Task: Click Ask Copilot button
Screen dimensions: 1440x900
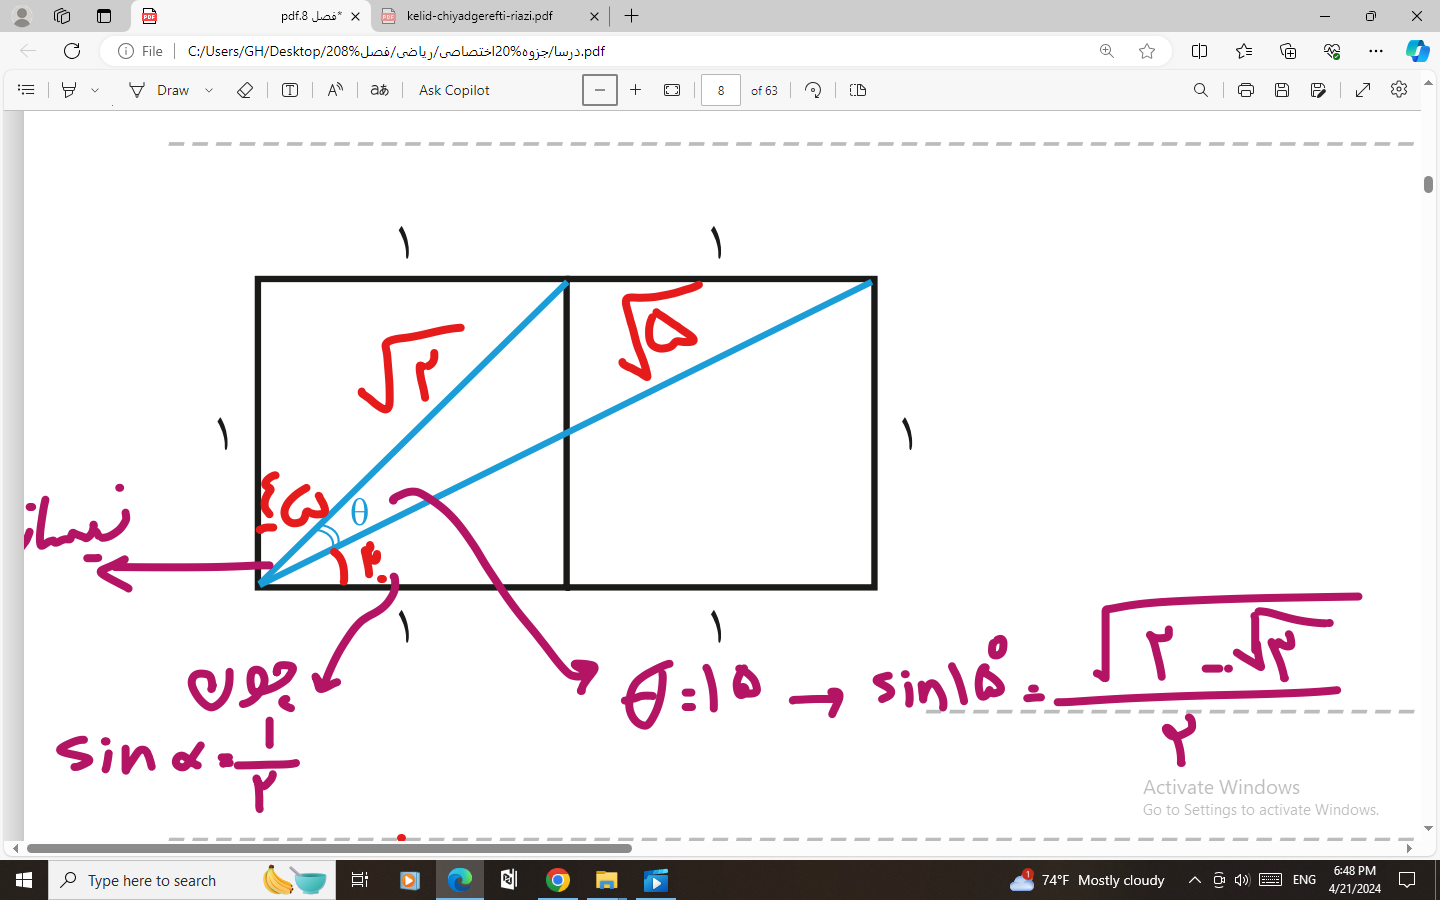Action: coord(454,90)
